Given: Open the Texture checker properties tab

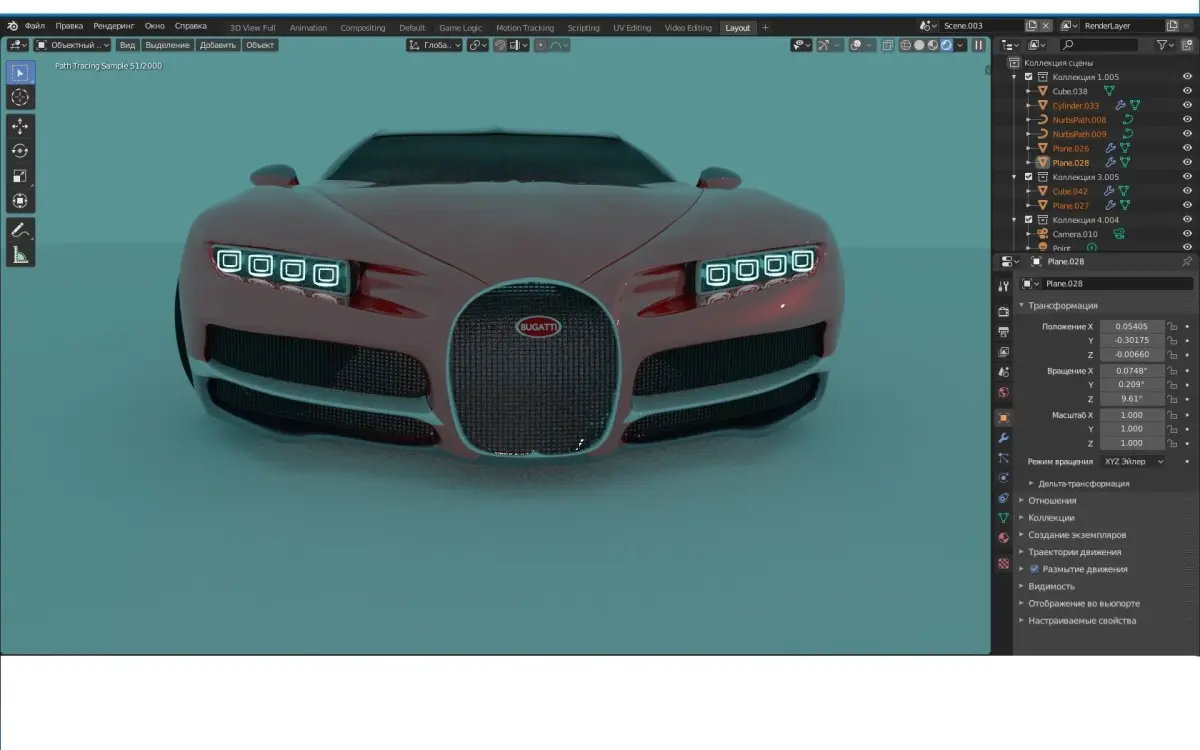Looking at the screenshot, I should (x=1003, y=563).
